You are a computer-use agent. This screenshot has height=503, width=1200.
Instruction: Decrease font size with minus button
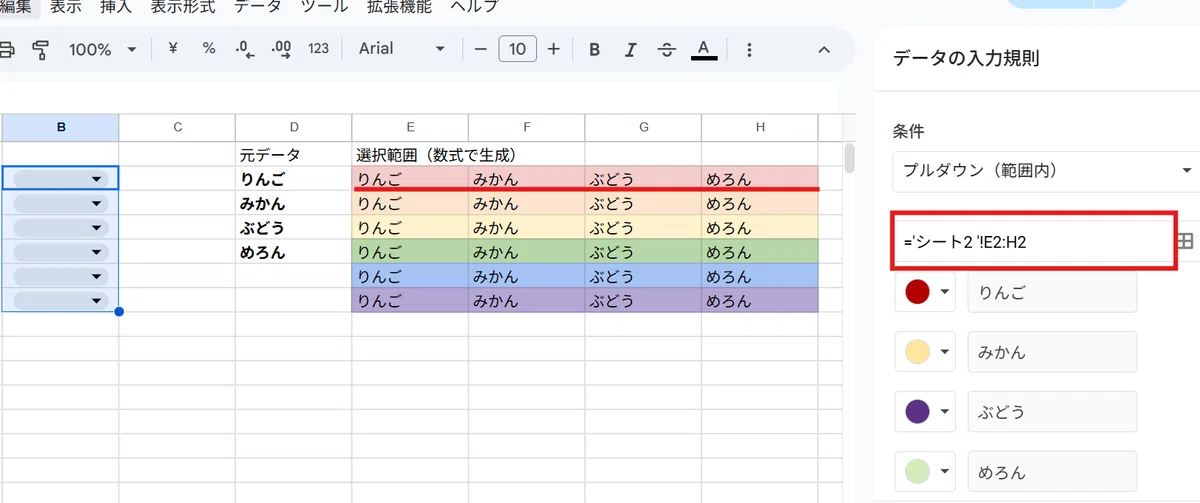(480, 48)
